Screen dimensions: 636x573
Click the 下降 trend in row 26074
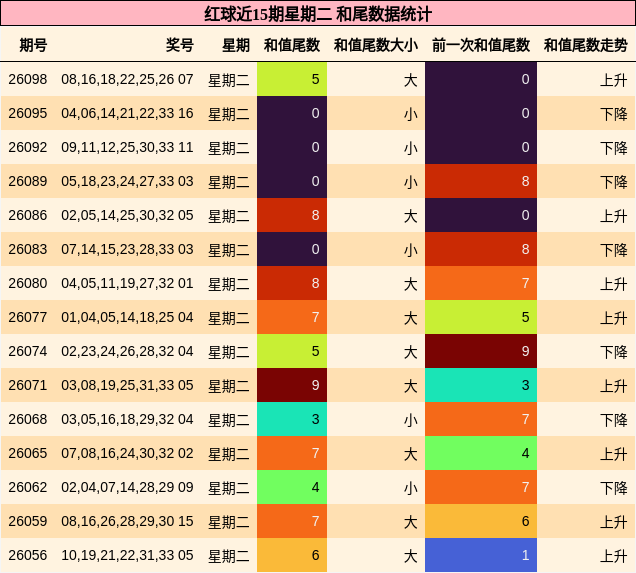click(614, 352)
